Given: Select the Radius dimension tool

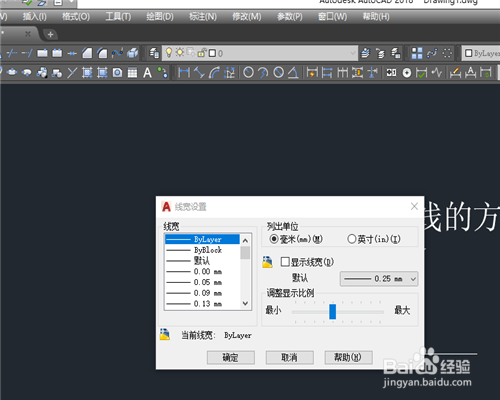Looking at the screenshot, I should tap(248, 72).
